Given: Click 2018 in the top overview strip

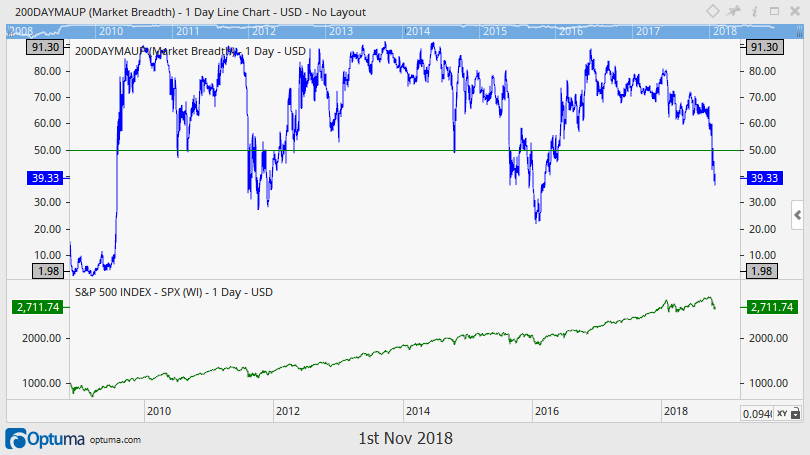Looking at the screenshot, I should [725, 31].
